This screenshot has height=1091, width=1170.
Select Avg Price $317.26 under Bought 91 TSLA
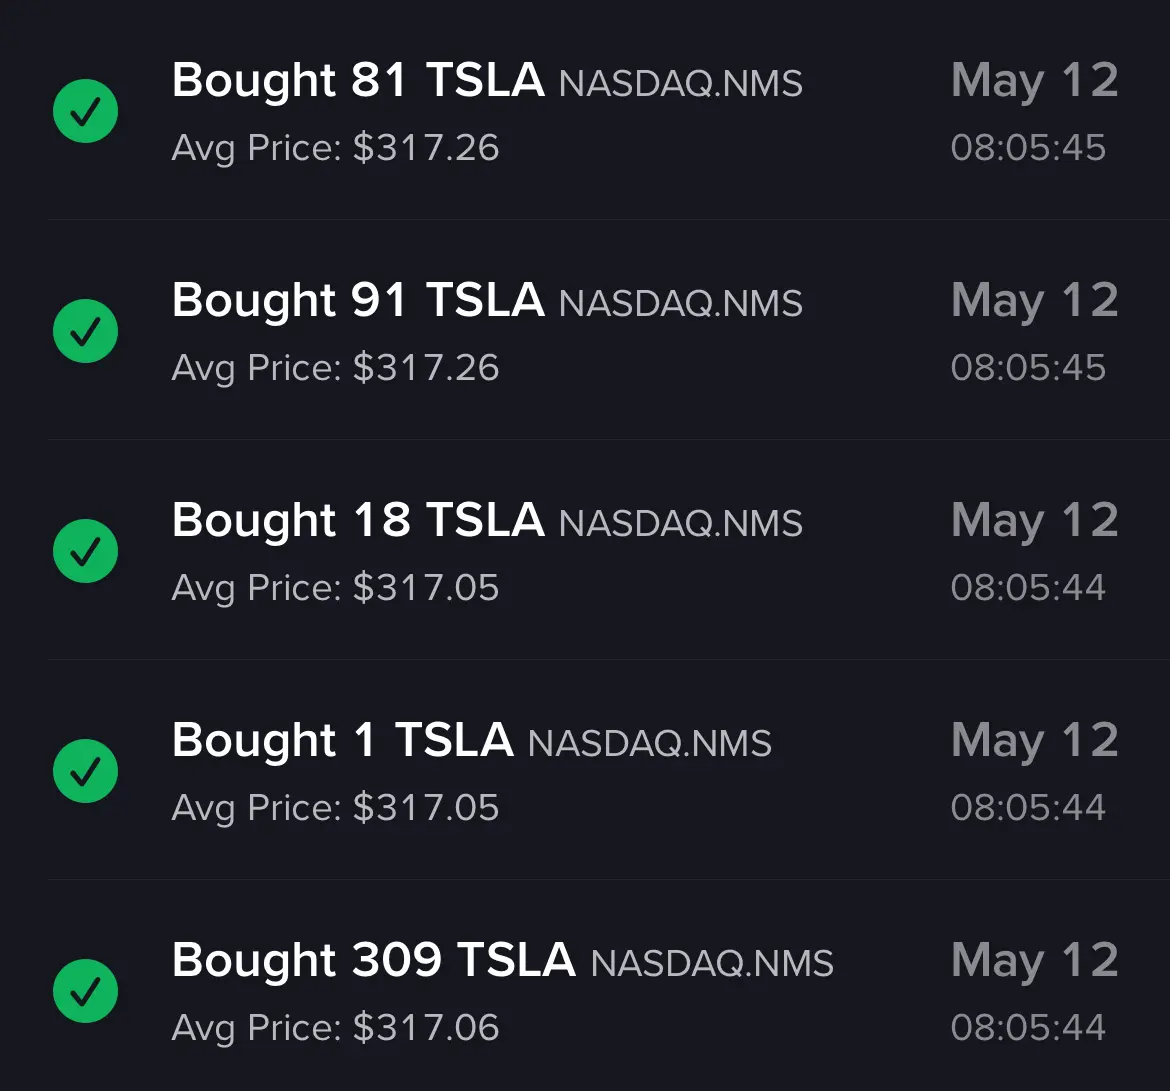coord(335,369)
